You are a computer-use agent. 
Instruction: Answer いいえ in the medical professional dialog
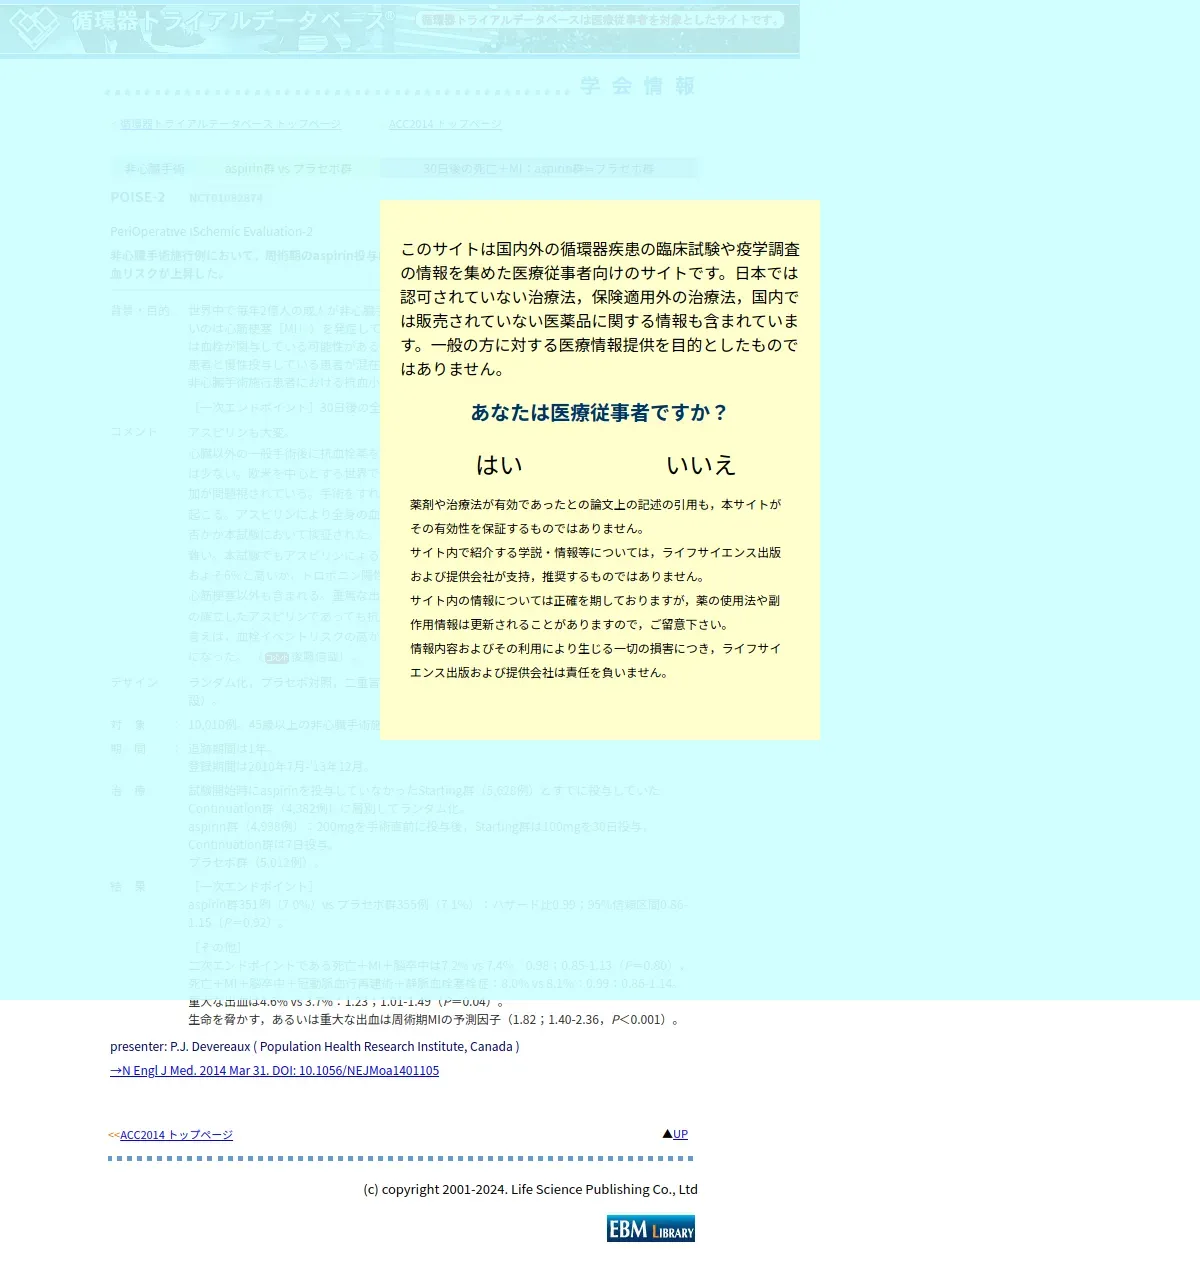coord(701,465)
